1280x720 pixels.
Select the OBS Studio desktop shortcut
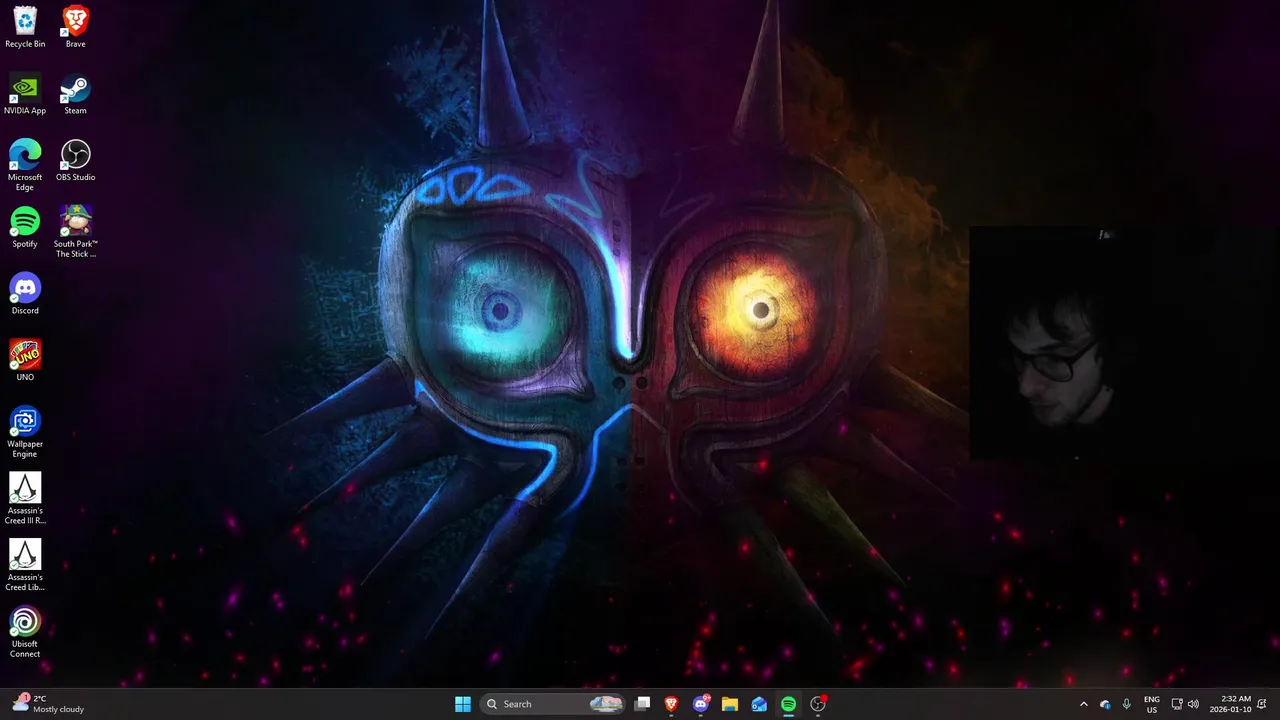(x=75, y=160)
